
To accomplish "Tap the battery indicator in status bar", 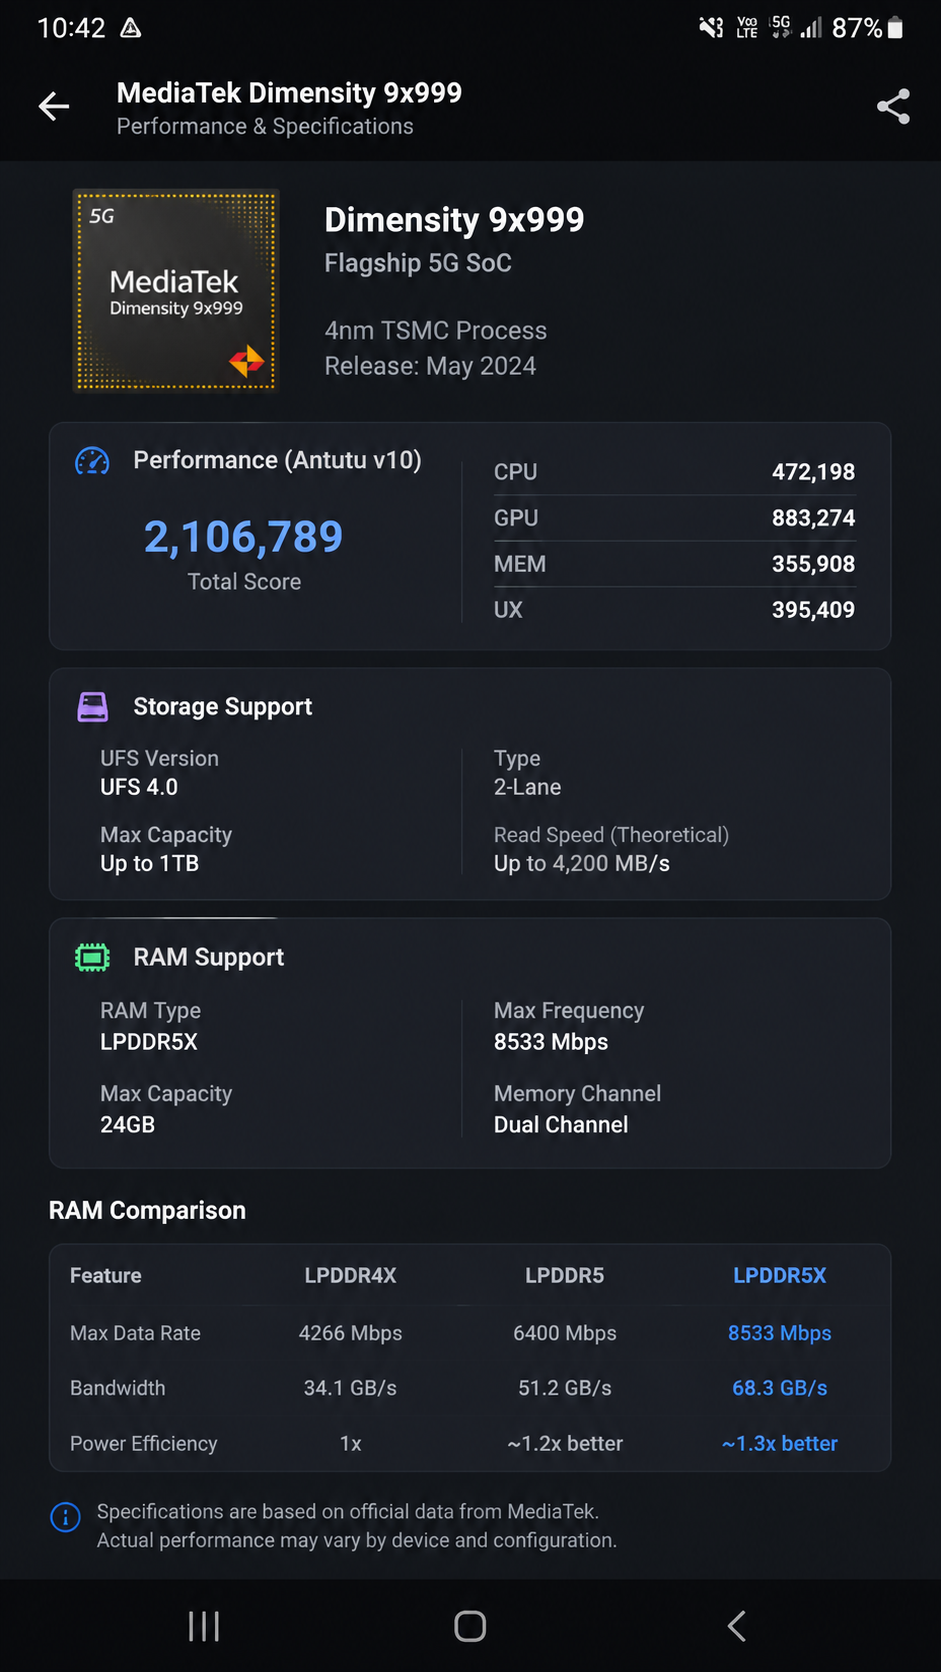I will coord(895,28).
